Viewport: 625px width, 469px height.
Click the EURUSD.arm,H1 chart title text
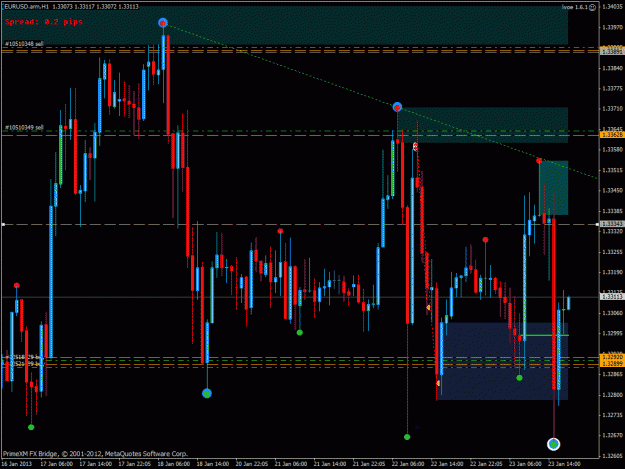26,7
